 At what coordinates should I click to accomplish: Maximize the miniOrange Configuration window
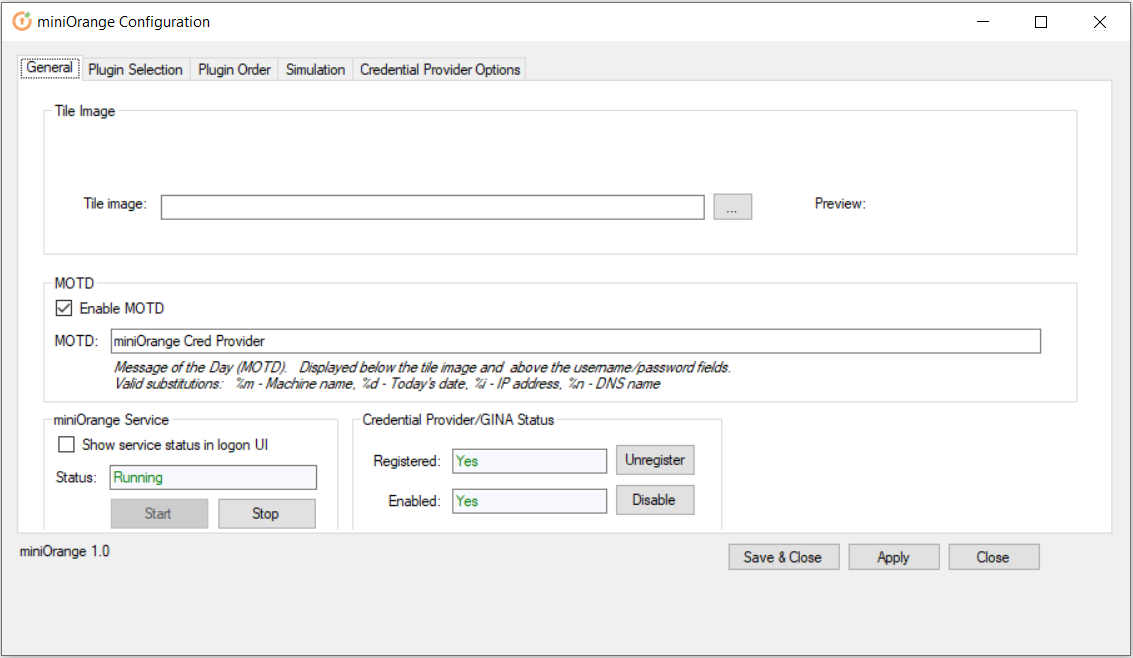coord(1041,22)
